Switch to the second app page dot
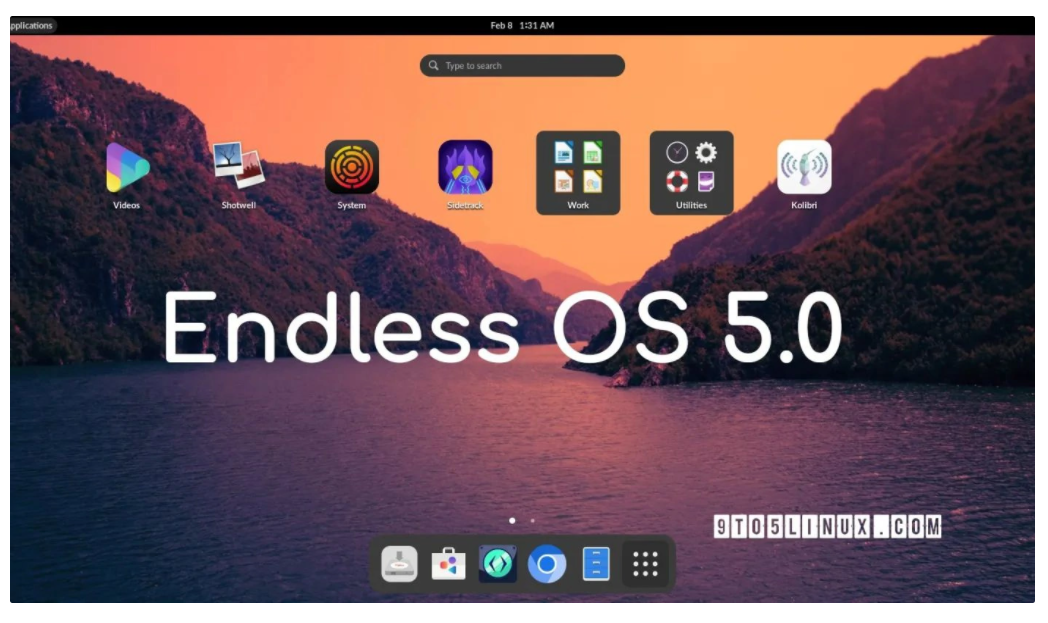1048x623 pixels. 533,520
